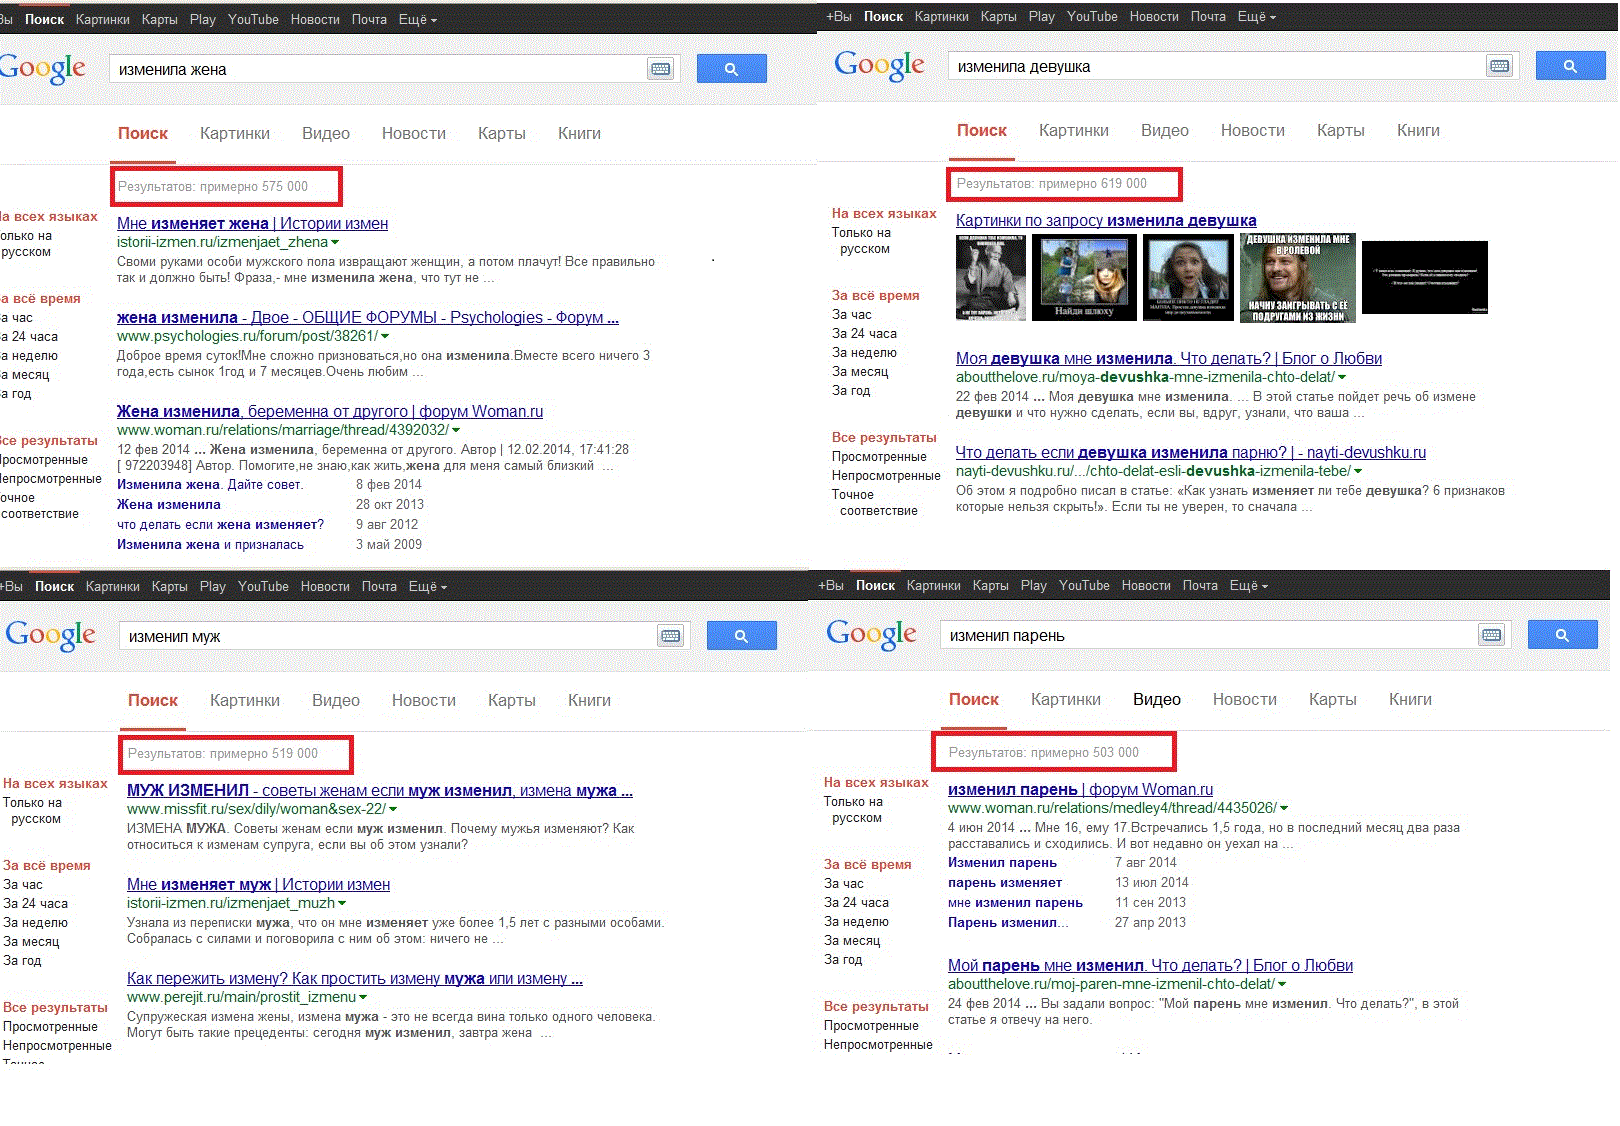Expand 'Ещё' menu on 'изменил муж' page
Screen dimensions: 1620x1126
428,586
